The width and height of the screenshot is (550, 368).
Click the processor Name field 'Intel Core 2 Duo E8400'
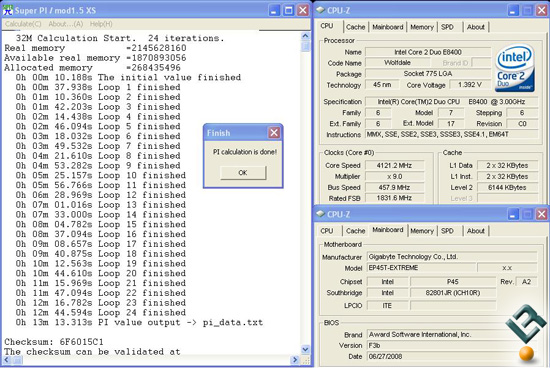pos(428,52)
